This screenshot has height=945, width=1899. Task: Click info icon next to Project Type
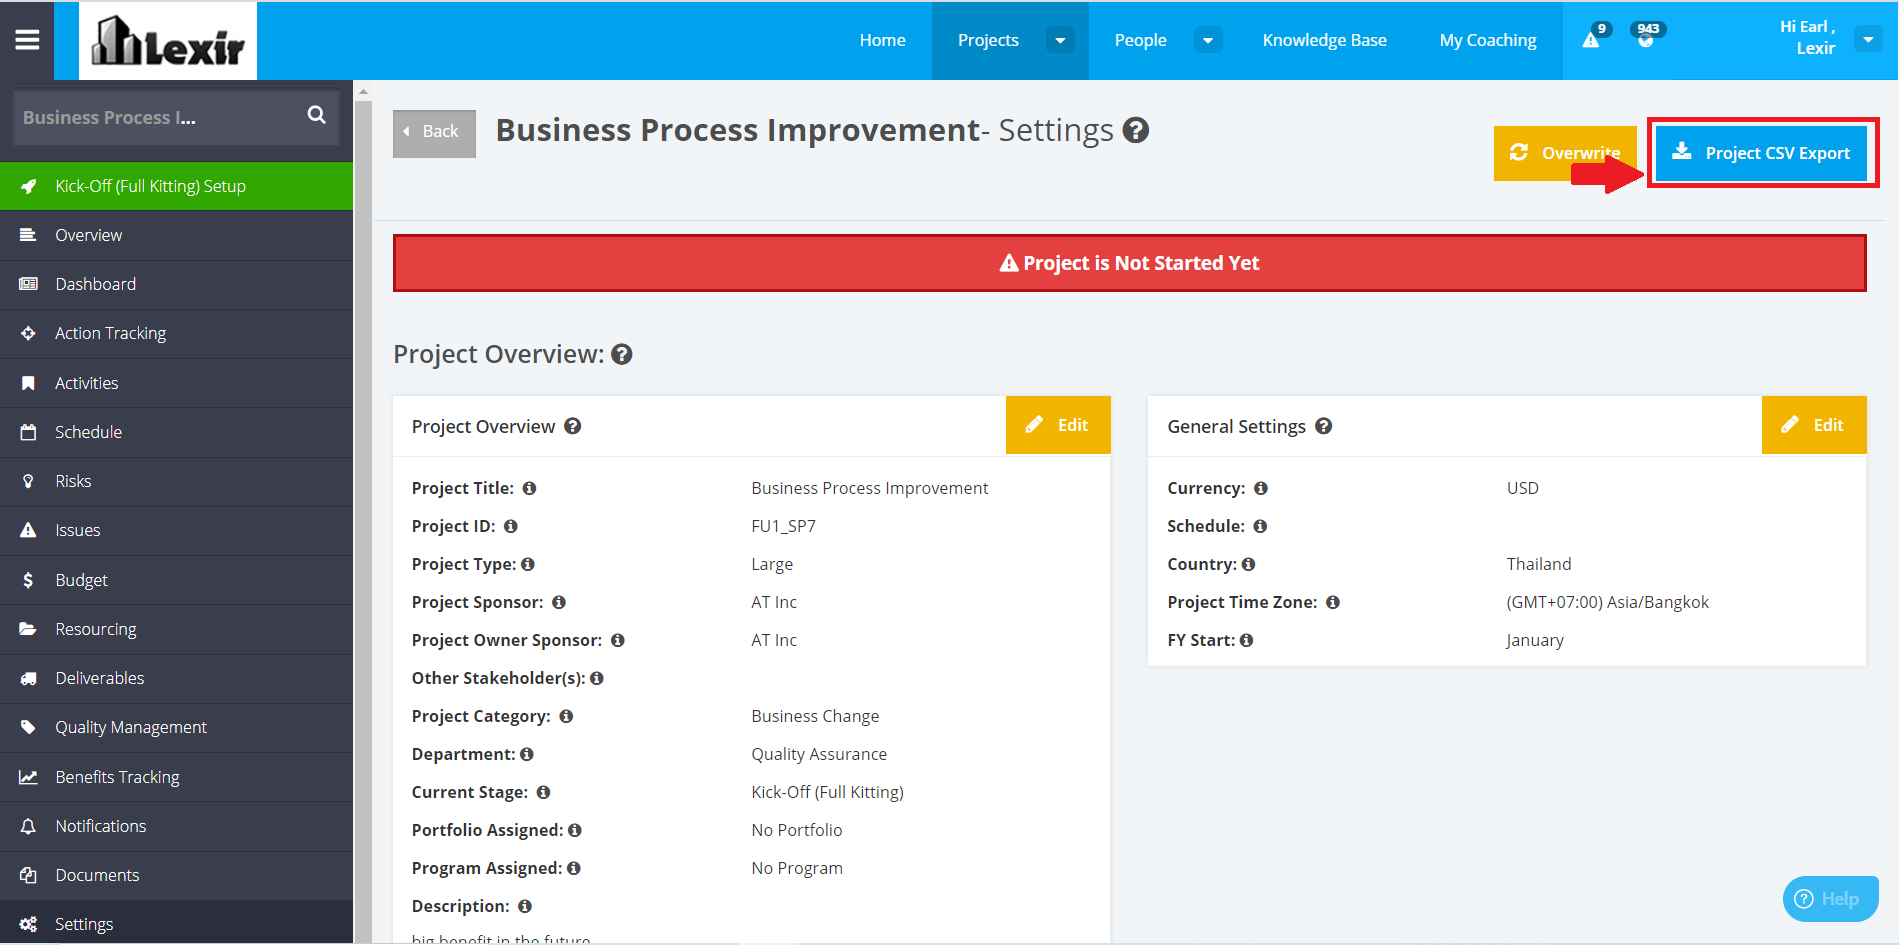[528, 564]
